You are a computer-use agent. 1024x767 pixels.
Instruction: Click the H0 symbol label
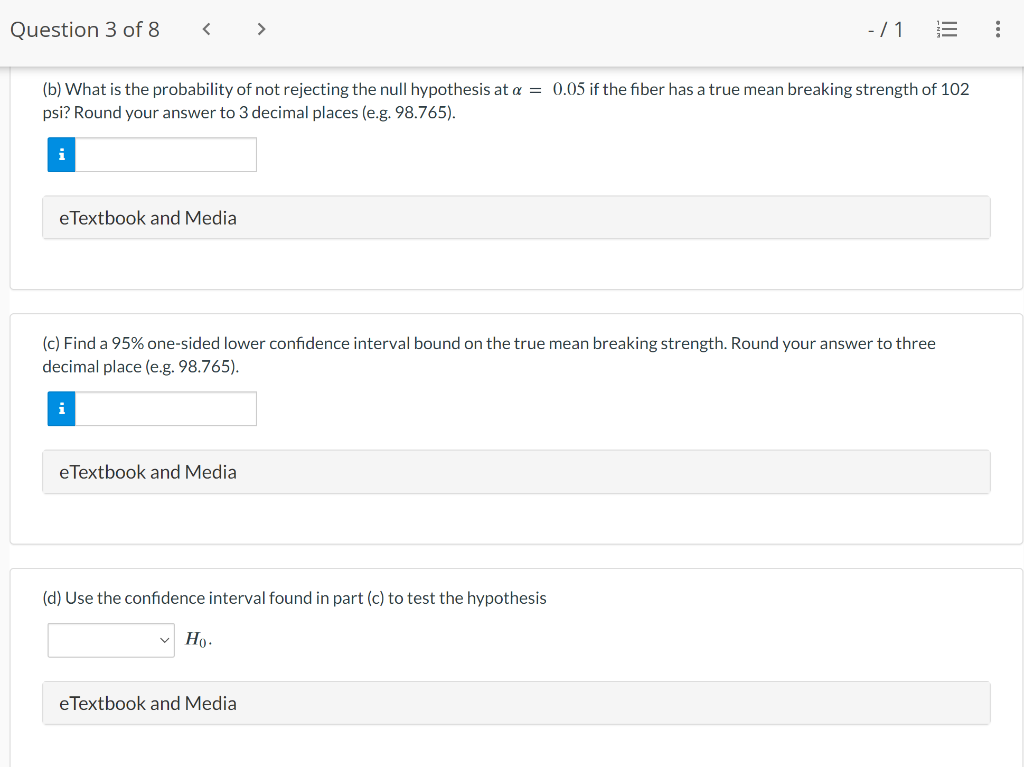click(198, 640)
